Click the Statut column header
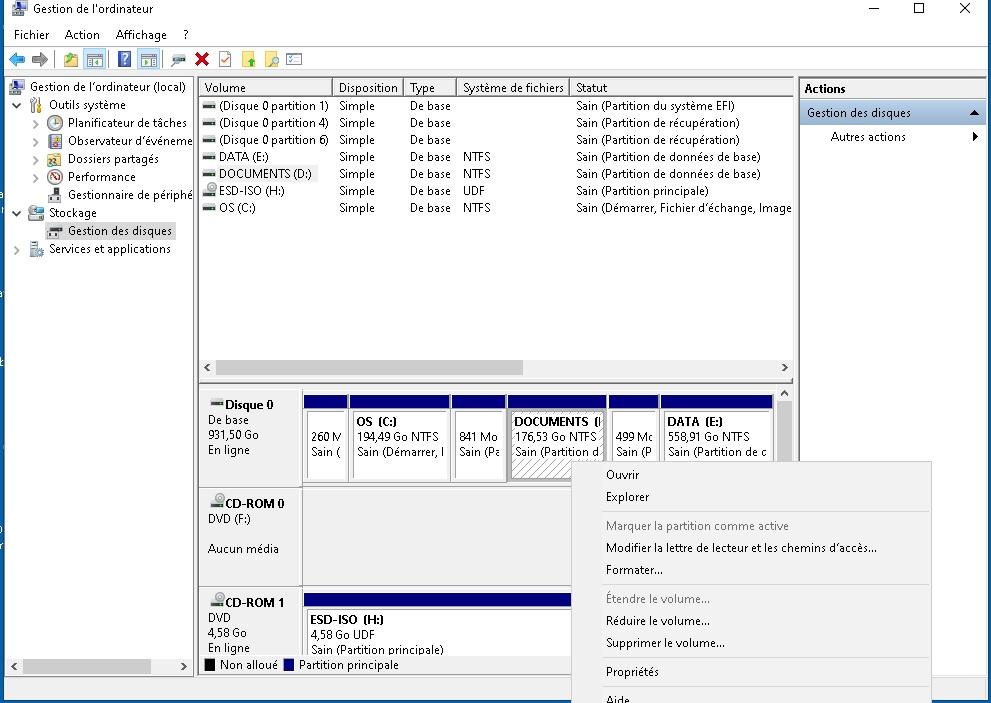991x703 pixels. click(x=591, y=88)
